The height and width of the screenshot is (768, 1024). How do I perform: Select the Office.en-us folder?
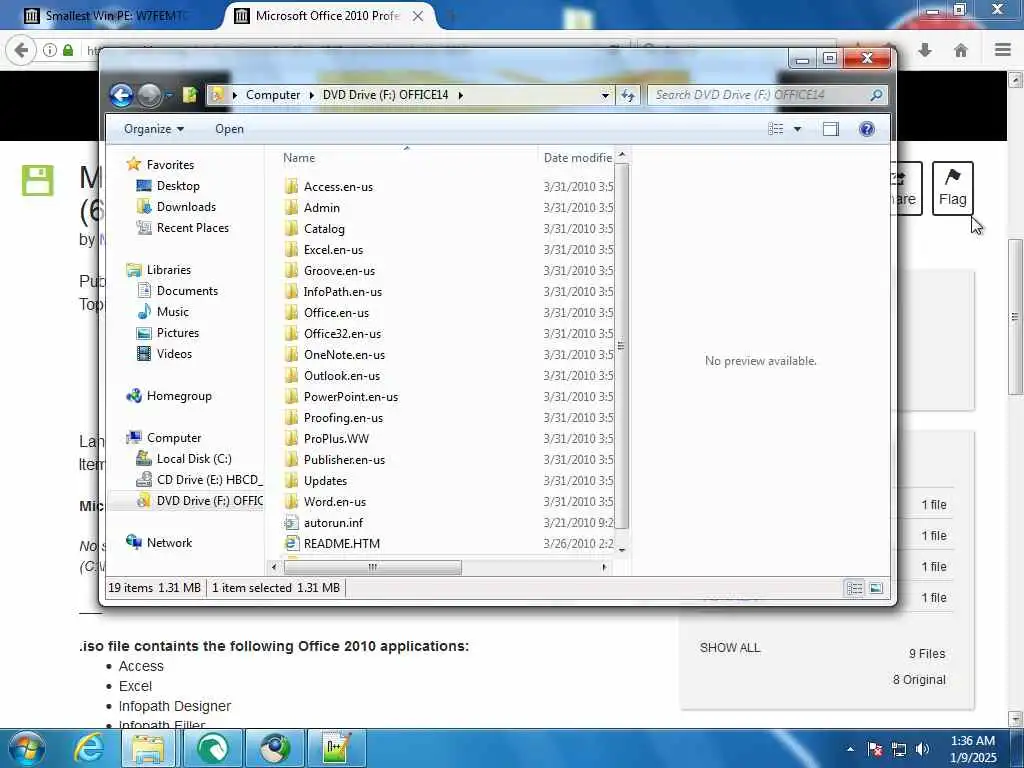click(336, 313)
